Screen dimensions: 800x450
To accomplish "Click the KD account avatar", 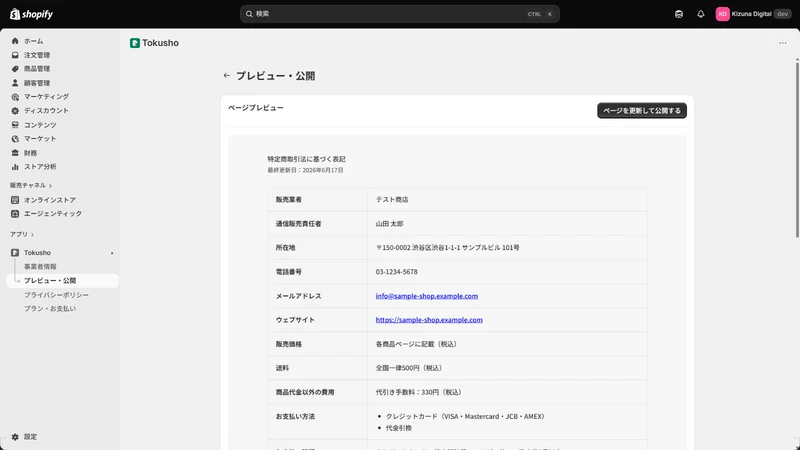I will 722,14.
